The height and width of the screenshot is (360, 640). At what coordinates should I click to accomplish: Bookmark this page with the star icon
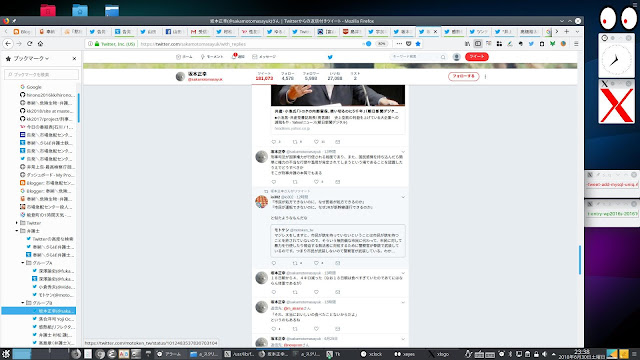pyautogui.click(x=418, y=44)
